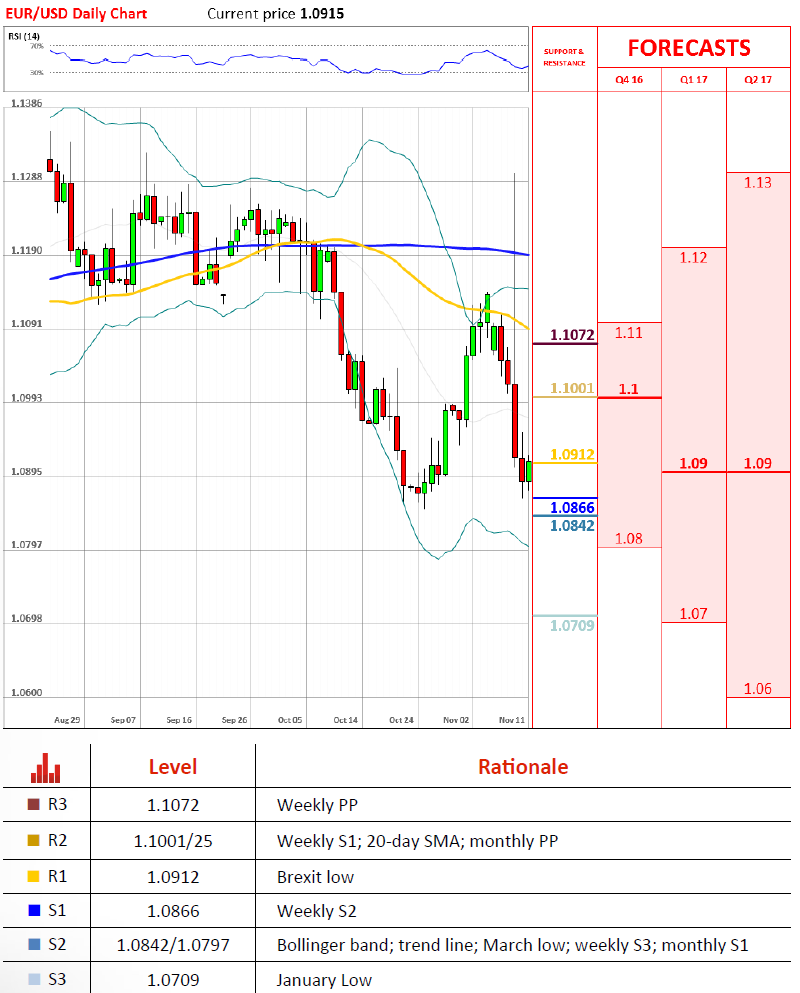
Task: Click the 1.1288 price axis label
Action: click(27, 177)
